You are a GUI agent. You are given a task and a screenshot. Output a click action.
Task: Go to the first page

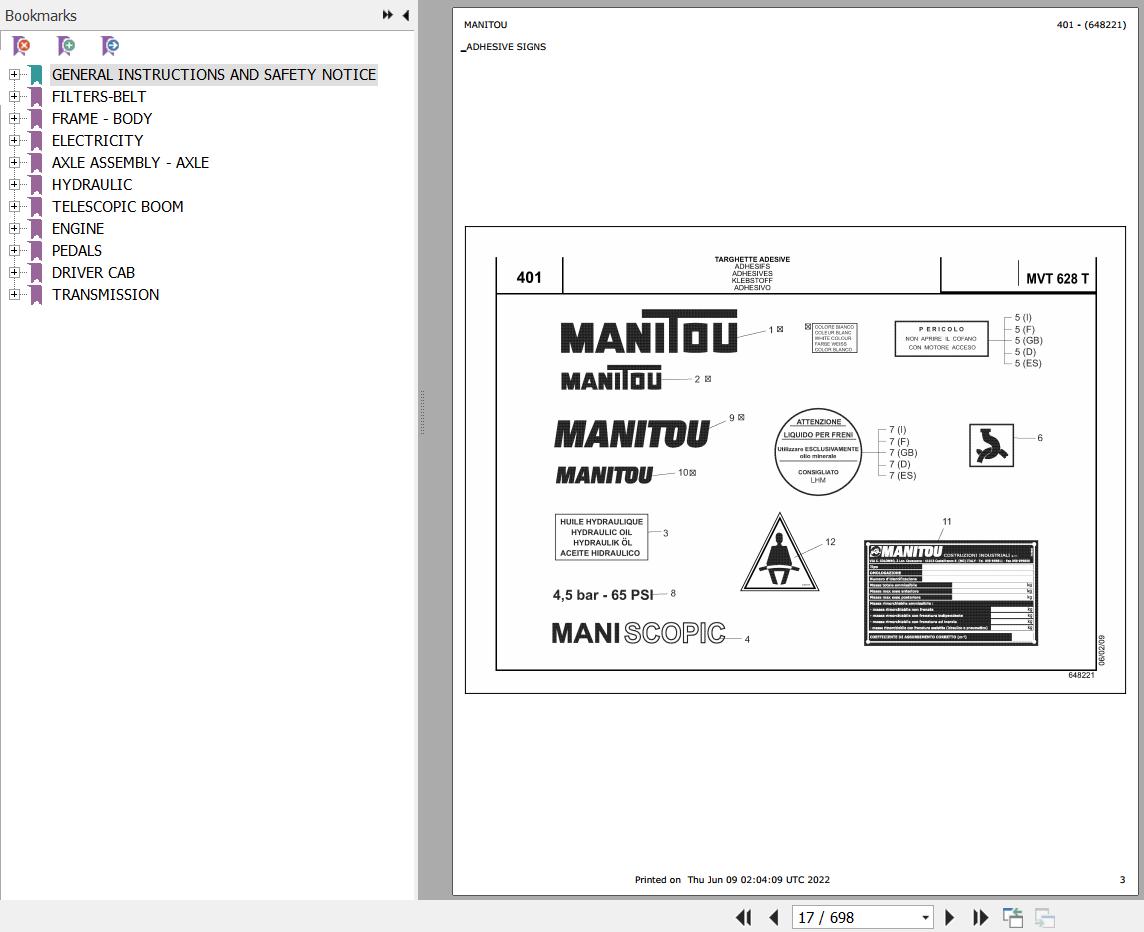pos(743,917)
